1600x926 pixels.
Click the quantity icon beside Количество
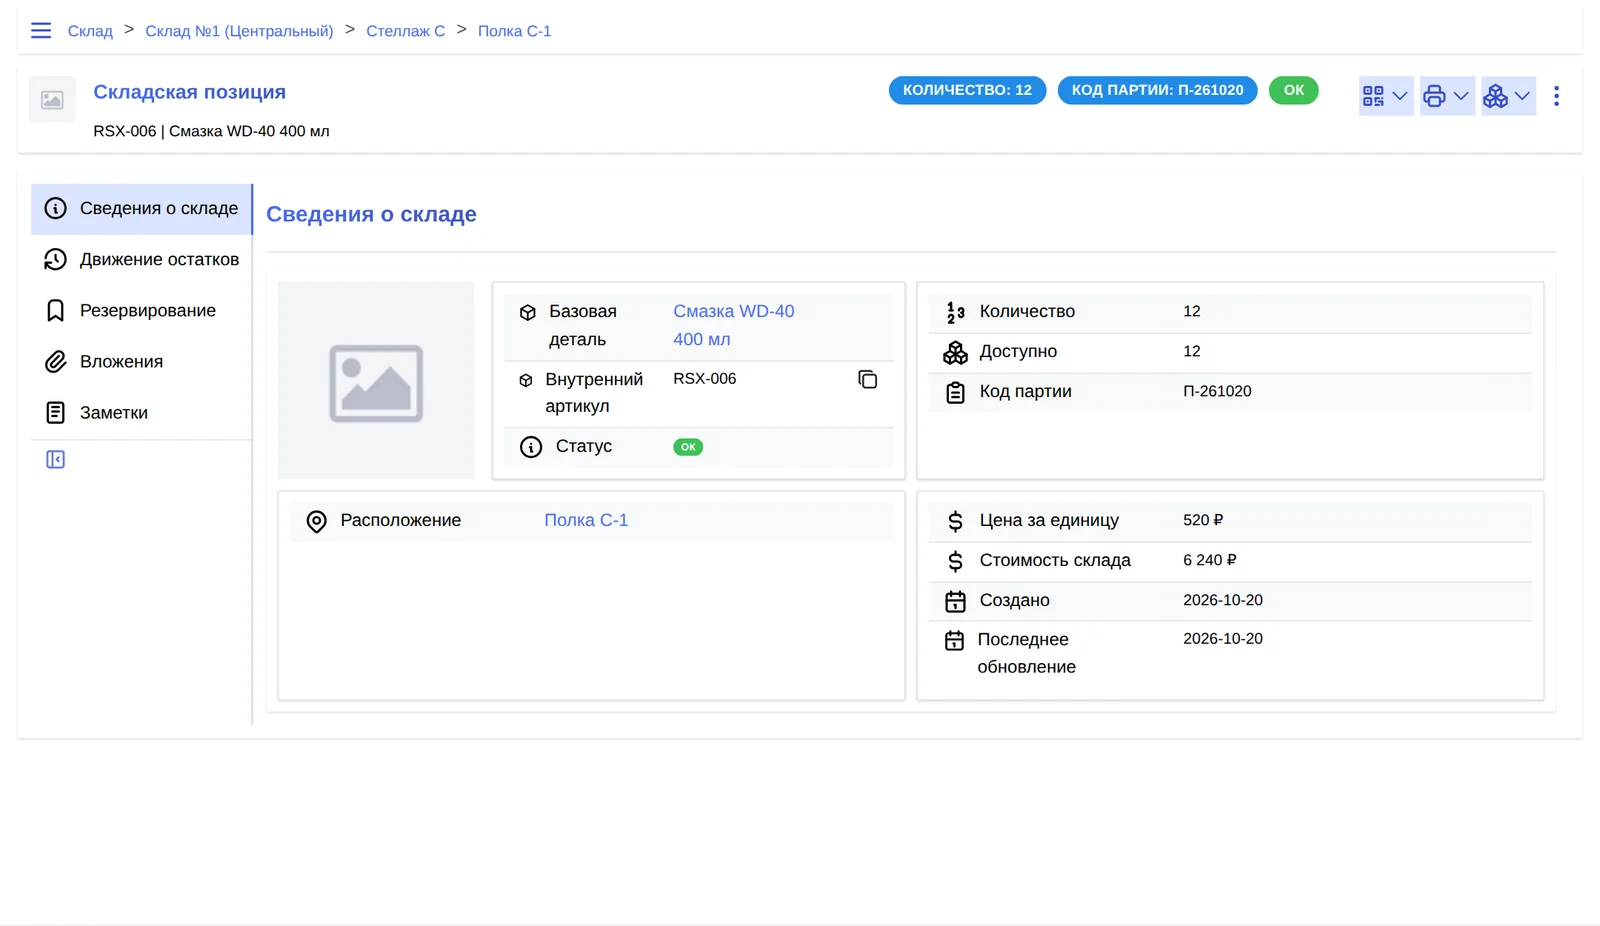(x=955, y=312)
